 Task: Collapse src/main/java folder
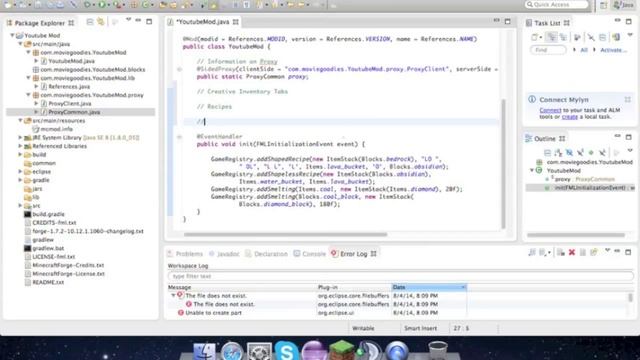20,44
